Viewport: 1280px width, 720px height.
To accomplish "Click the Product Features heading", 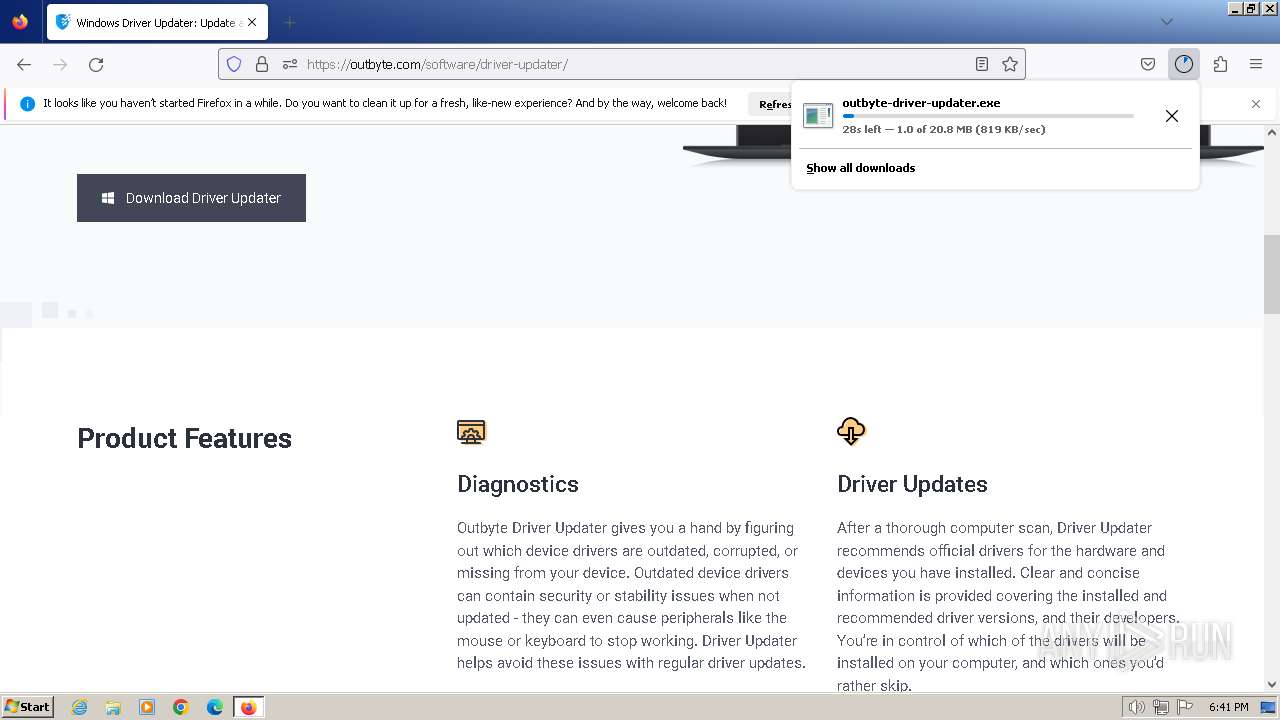I will coord(184,438).
